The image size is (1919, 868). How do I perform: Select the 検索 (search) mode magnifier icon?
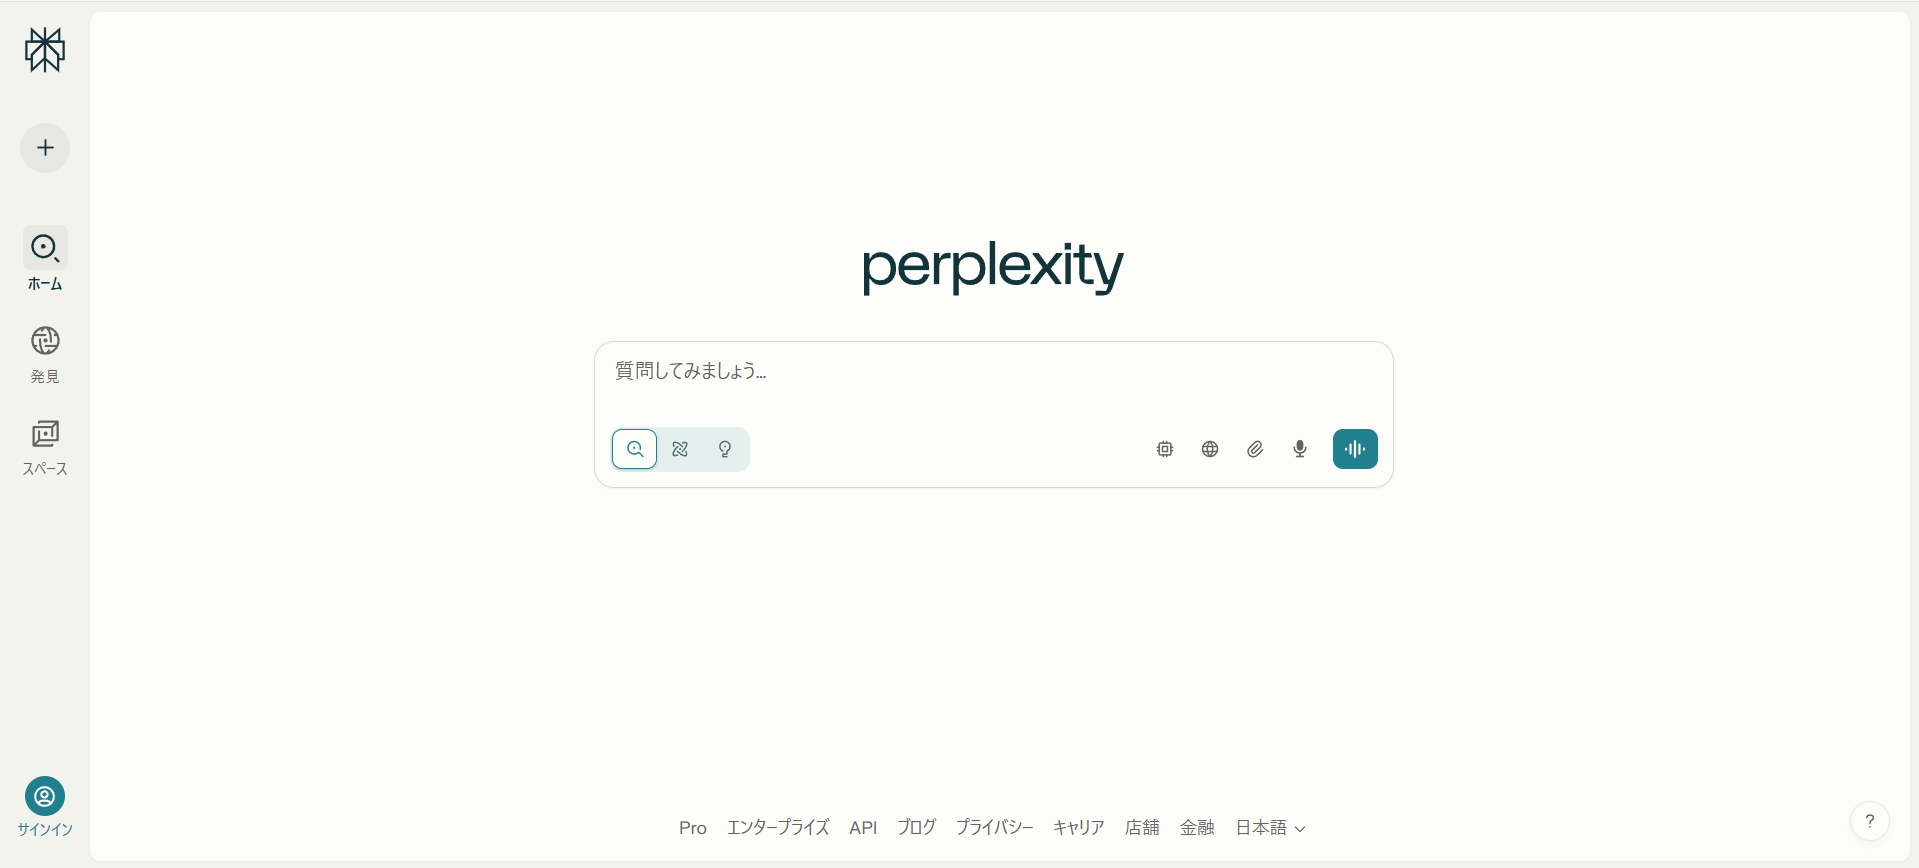coord(635,449)
